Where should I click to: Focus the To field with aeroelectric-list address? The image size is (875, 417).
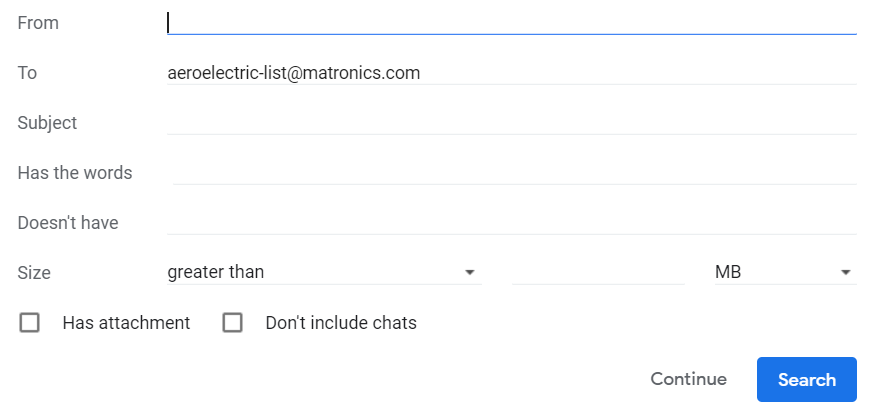pyautogui.click(x=510, y=72)
